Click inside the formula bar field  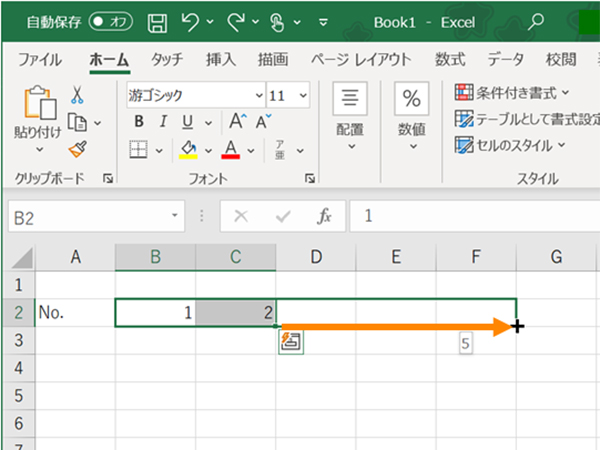click(470, 215)
